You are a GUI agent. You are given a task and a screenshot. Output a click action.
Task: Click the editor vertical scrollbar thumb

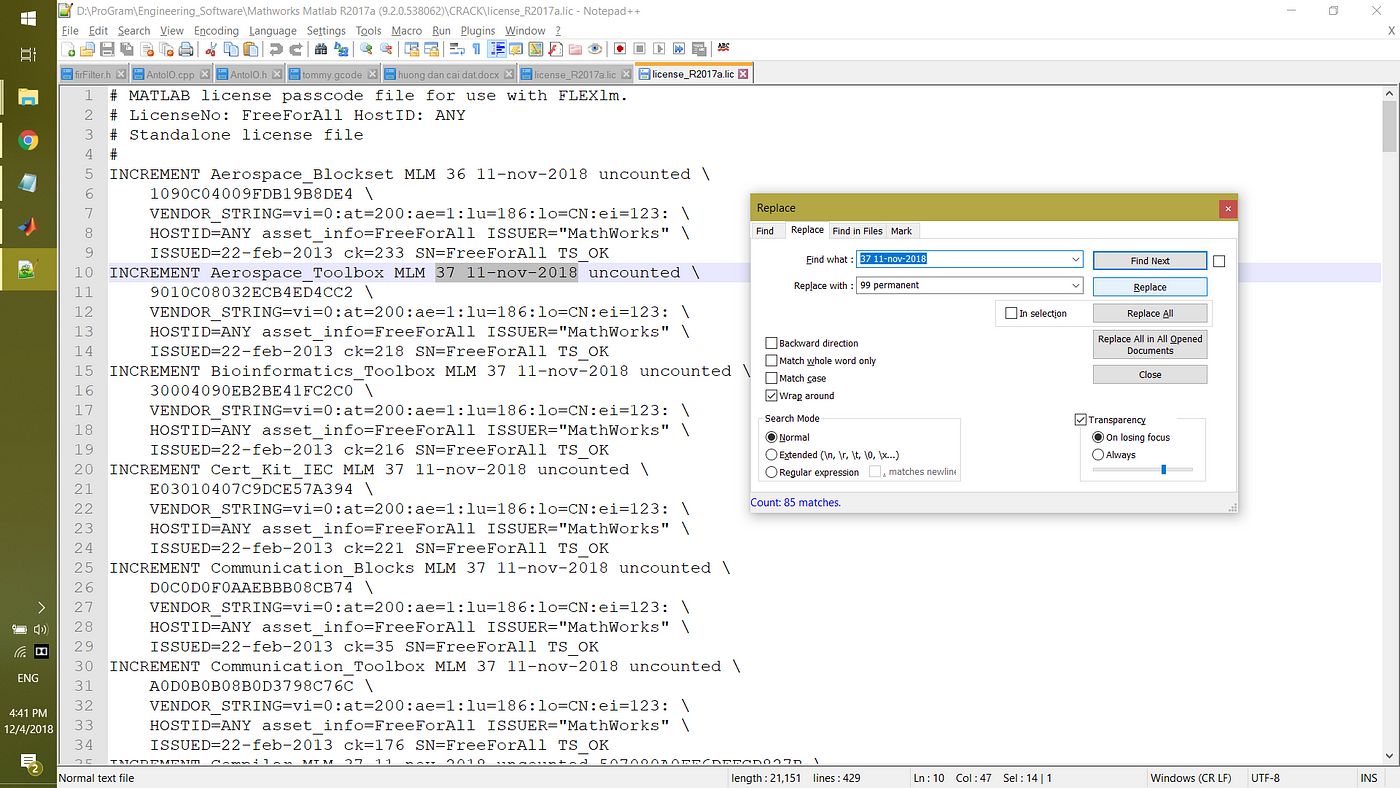[x=1390, y=125]
